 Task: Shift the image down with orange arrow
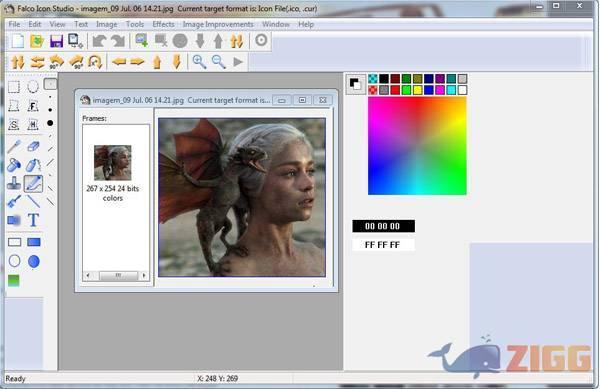coord(176,62)
